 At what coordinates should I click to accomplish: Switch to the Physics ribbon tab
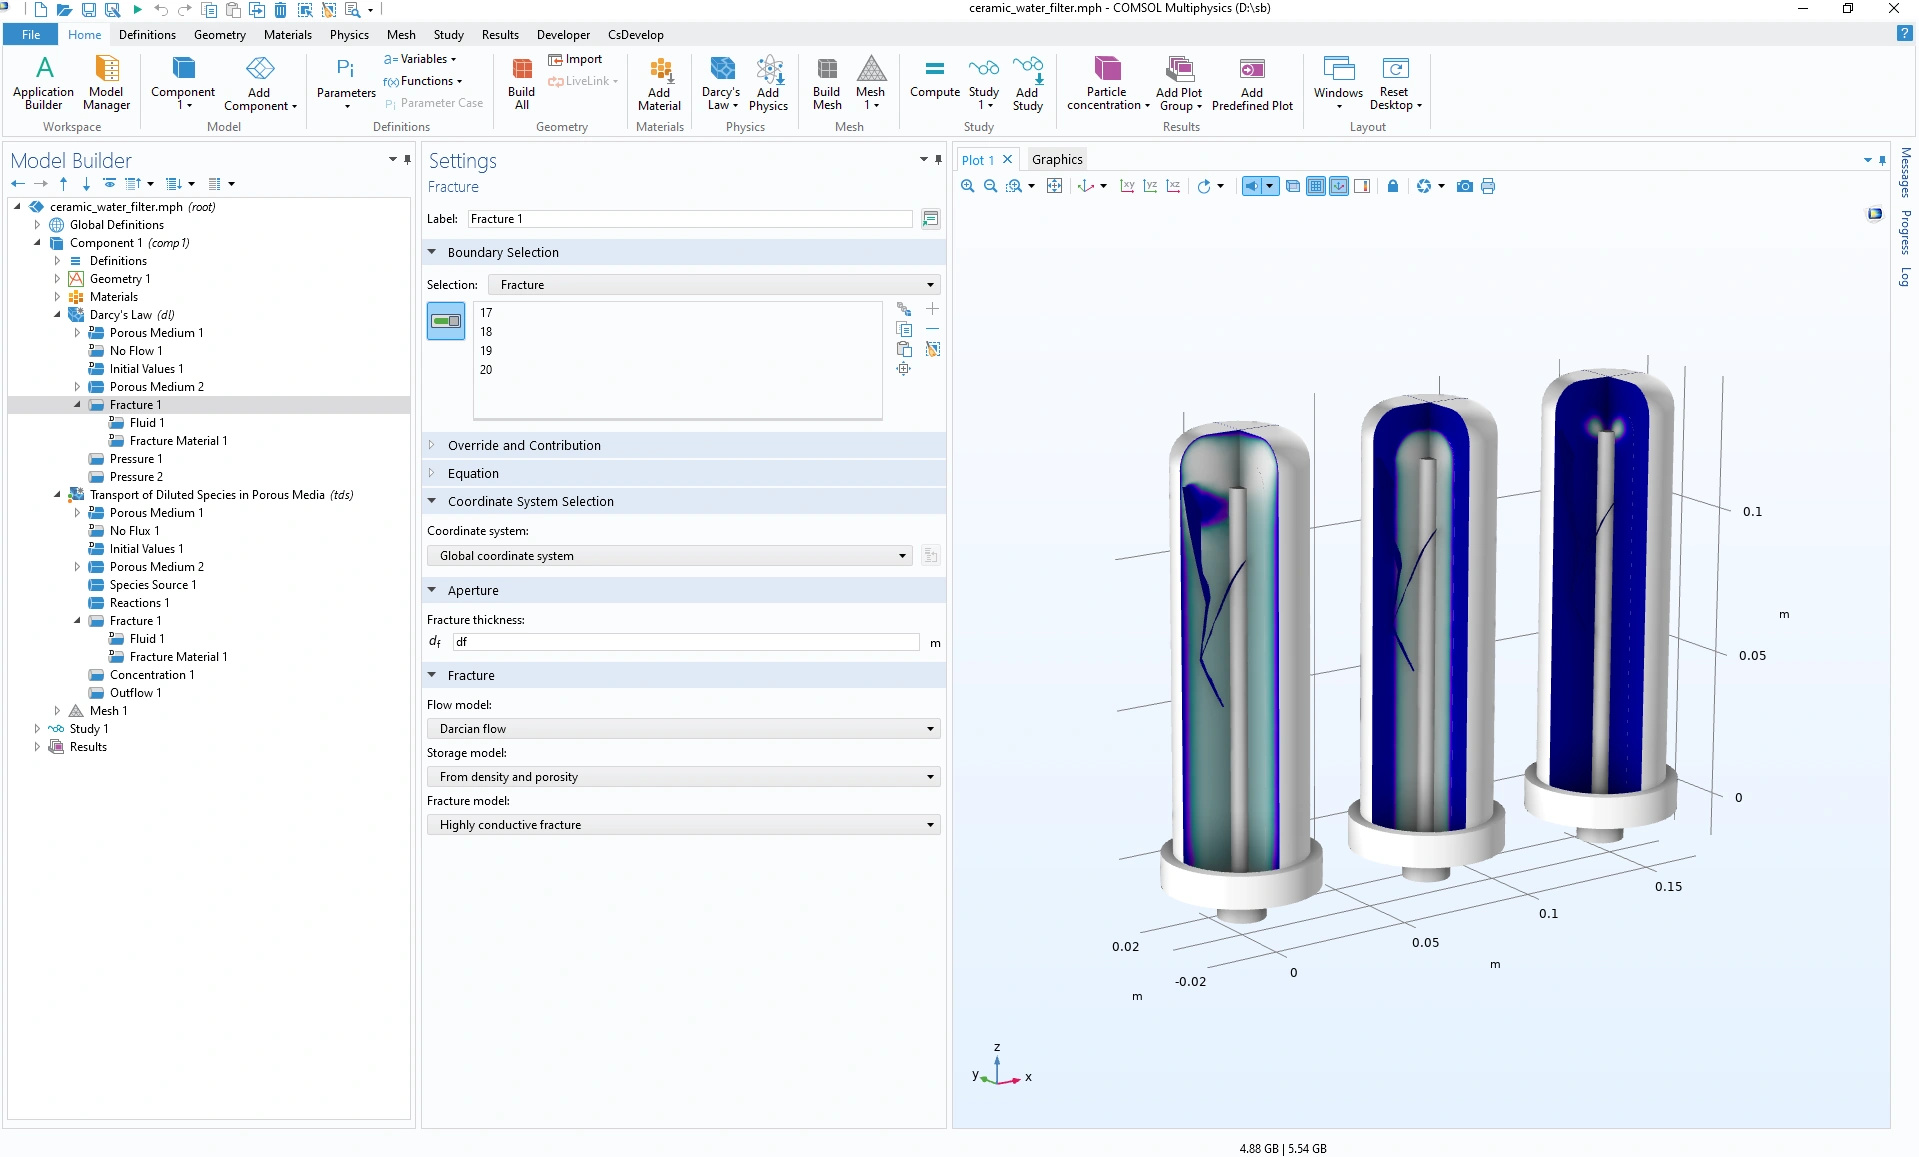[x=349, y=34]
